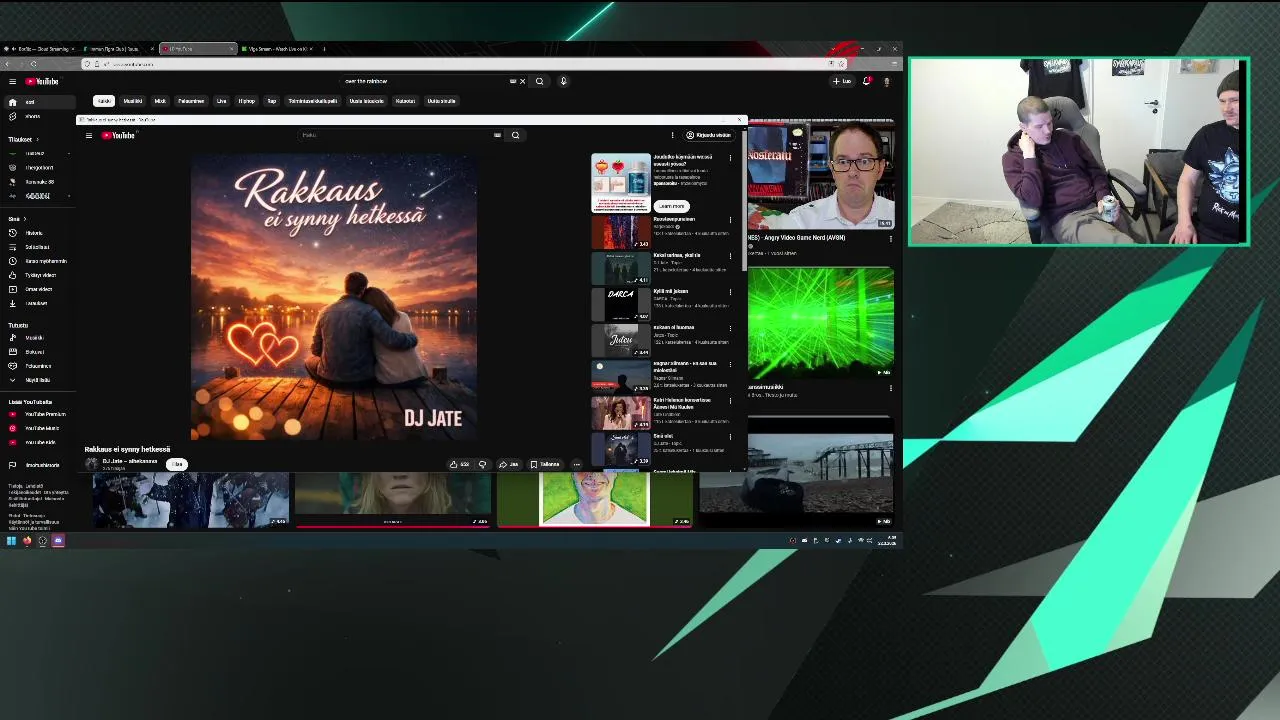Click the popup window's search magnifier button

(x=516, y=135)
